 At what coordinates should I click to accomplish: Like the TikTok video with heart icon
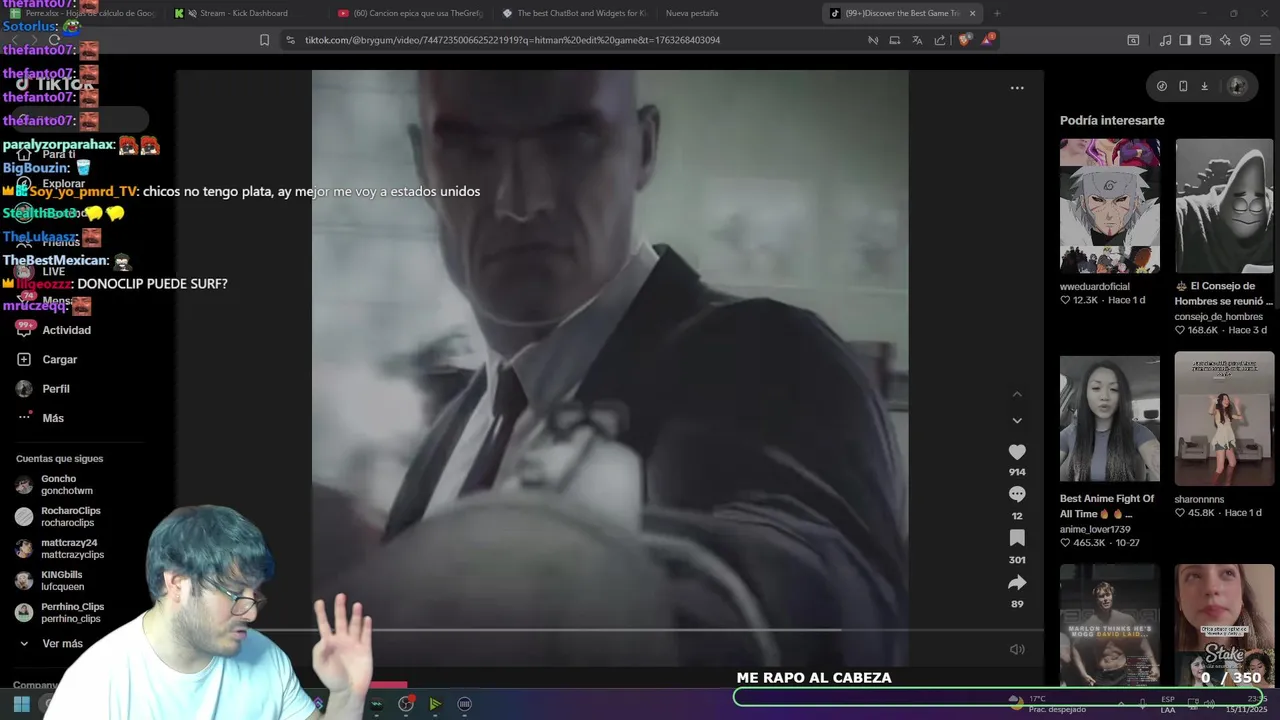point(1017,452)
